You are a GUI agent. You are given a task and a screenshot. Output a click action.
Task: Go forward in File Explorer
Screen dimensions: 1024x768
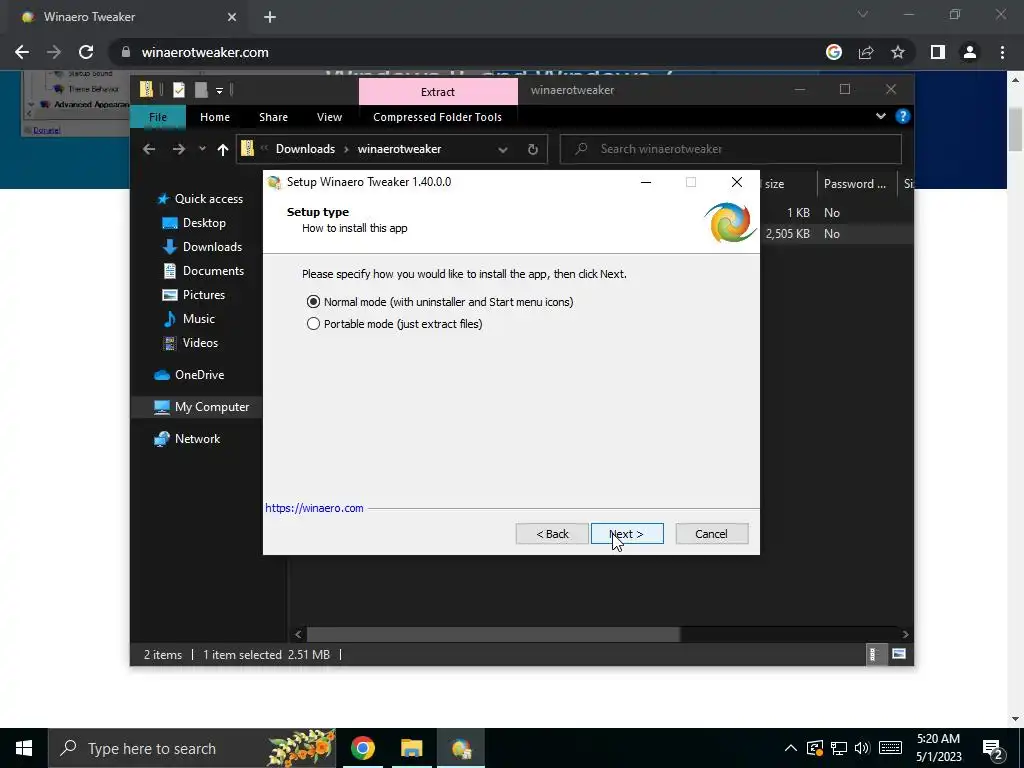178,149
